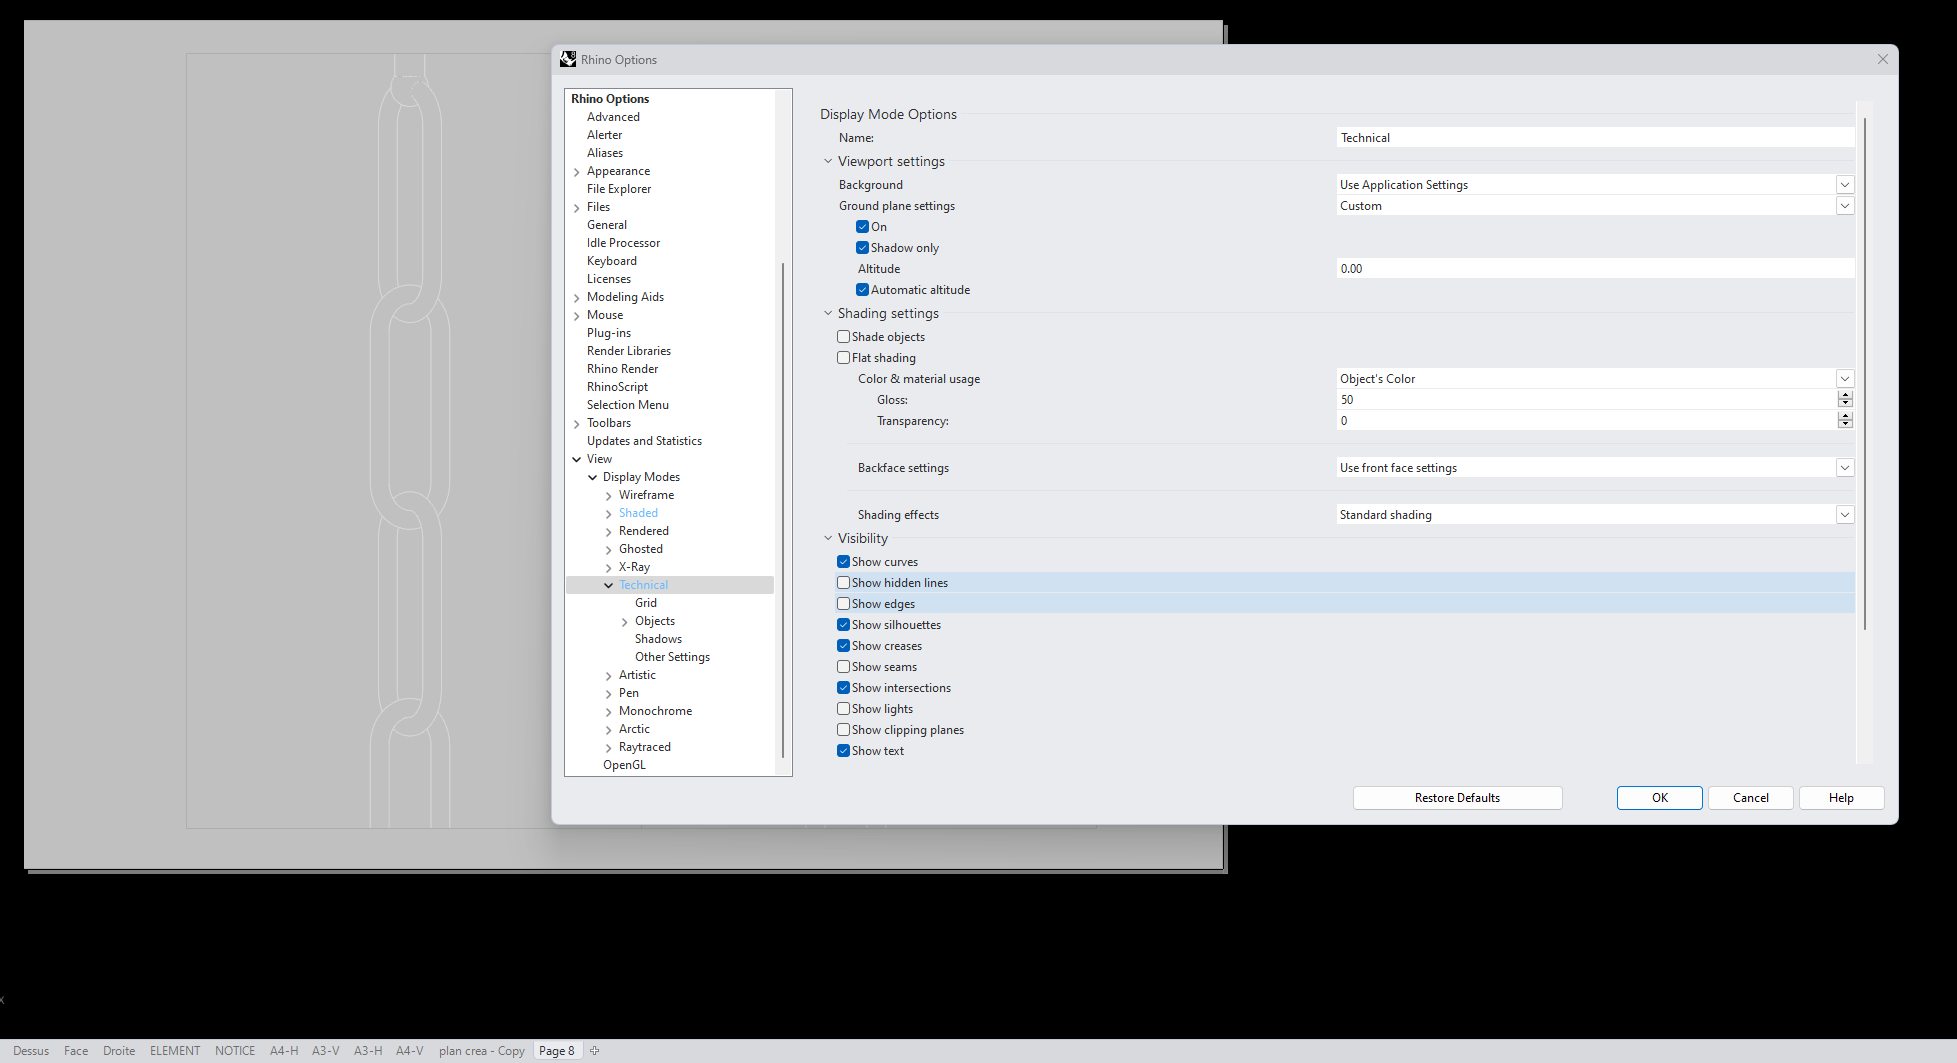The height and width of the screenshot is (1063, 1957).
Task: Open Ground plane settings dropdown
Action: click(1845, 206)
